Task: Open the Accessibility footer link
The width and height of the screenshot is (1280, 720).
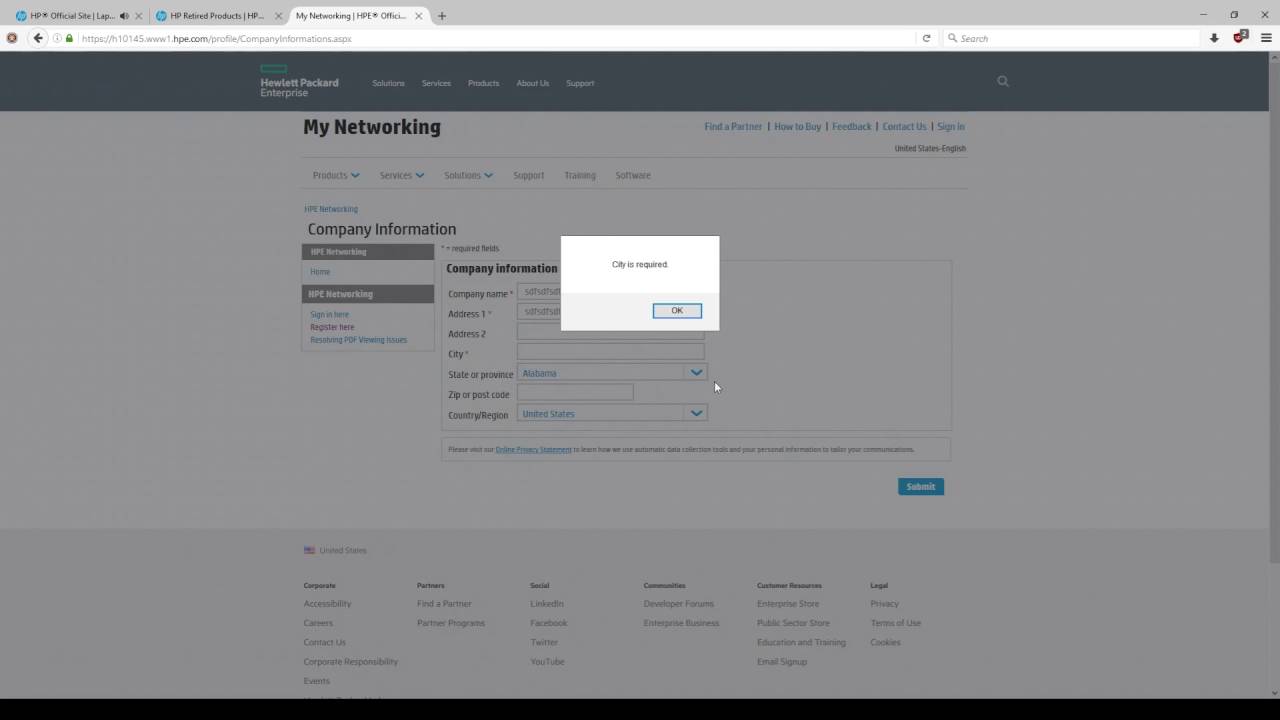Action: point(327,603)
